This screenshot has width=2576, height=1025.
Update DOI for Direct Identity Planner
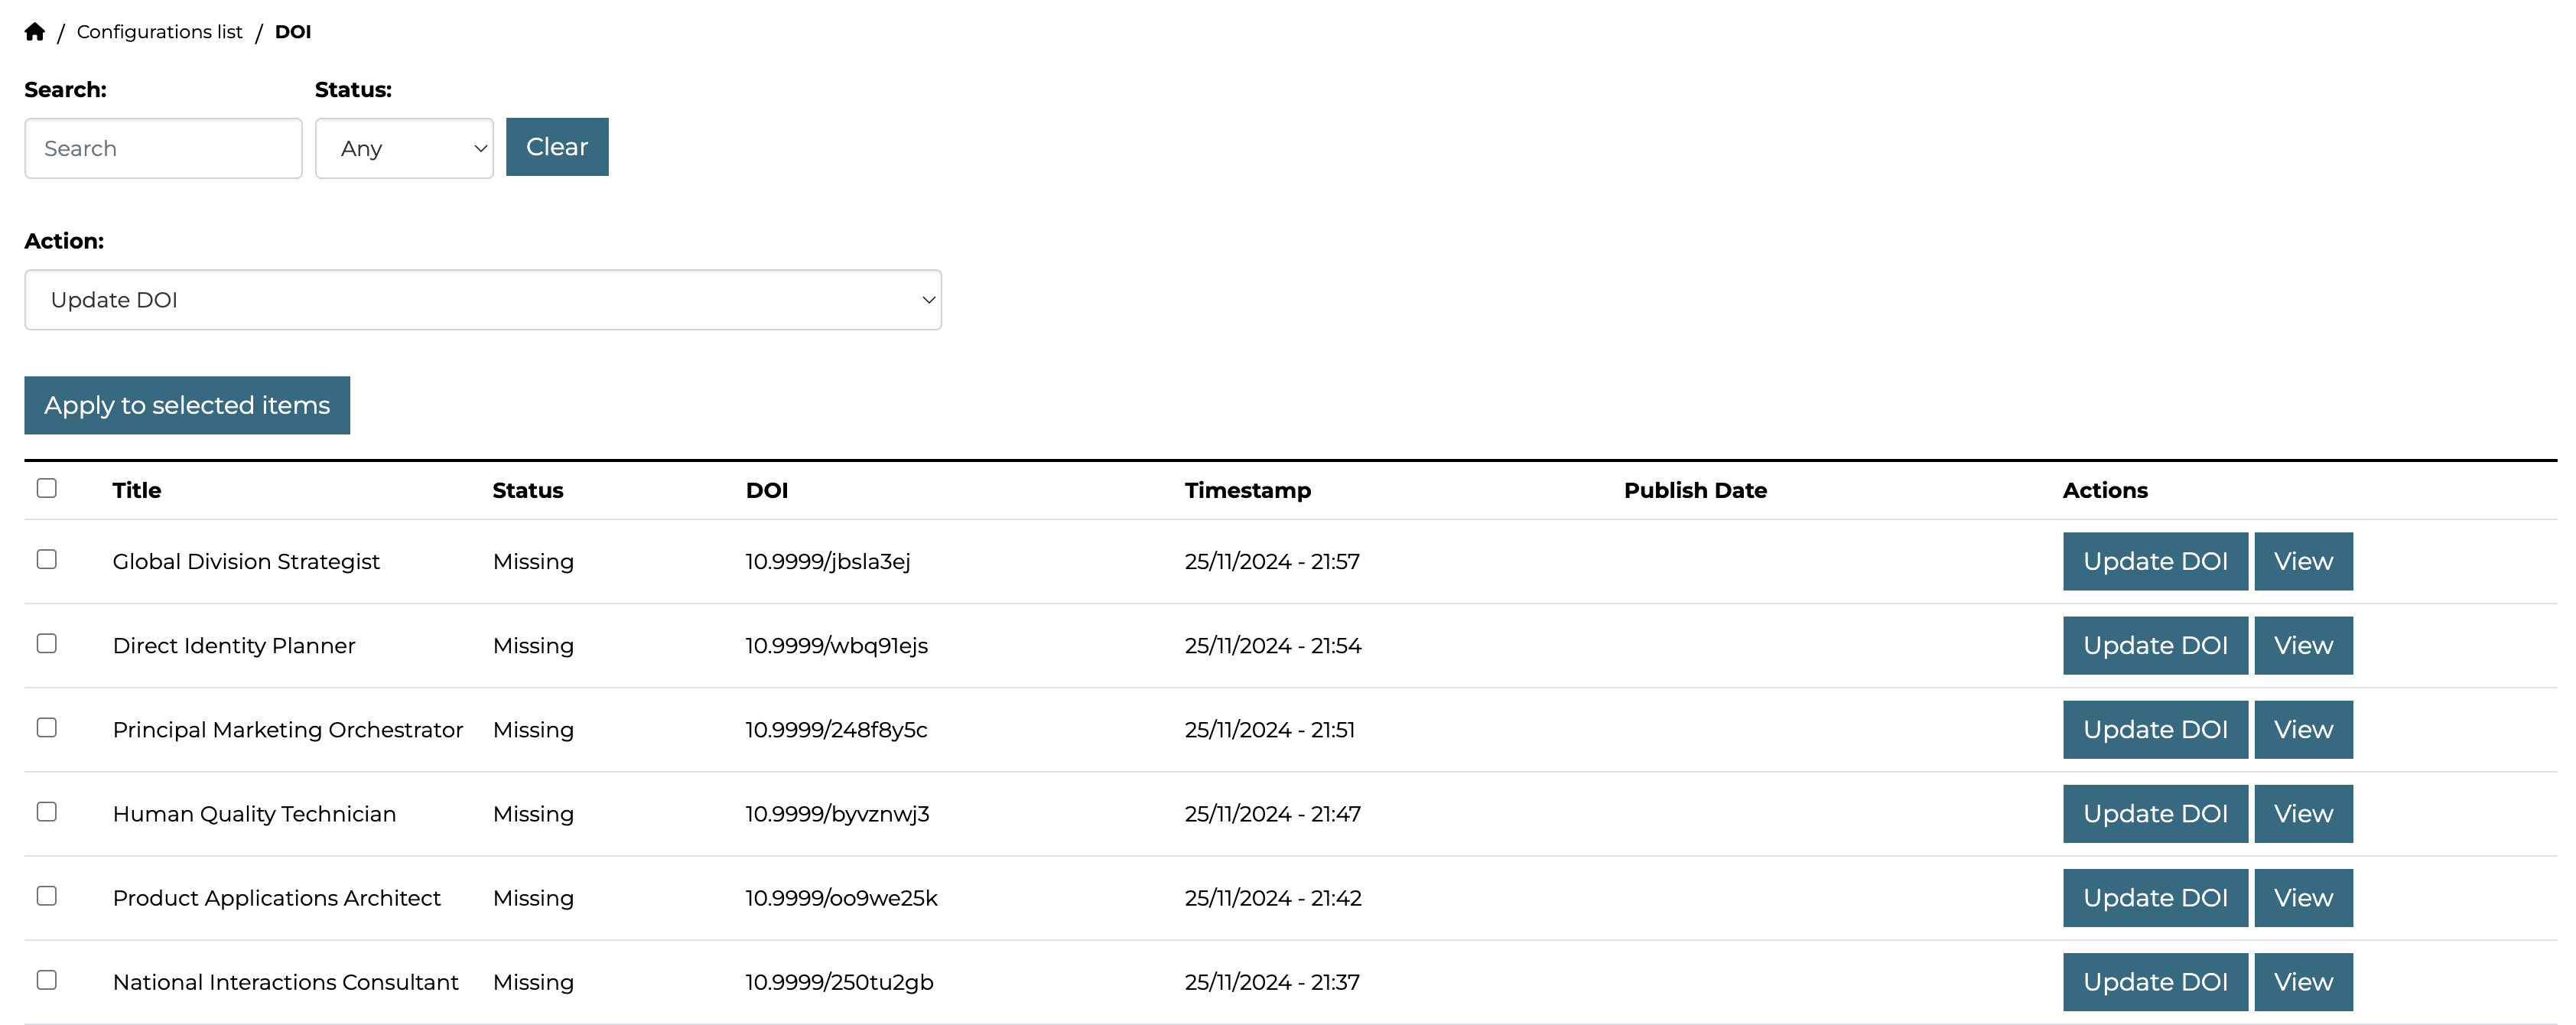[2155, 645]
